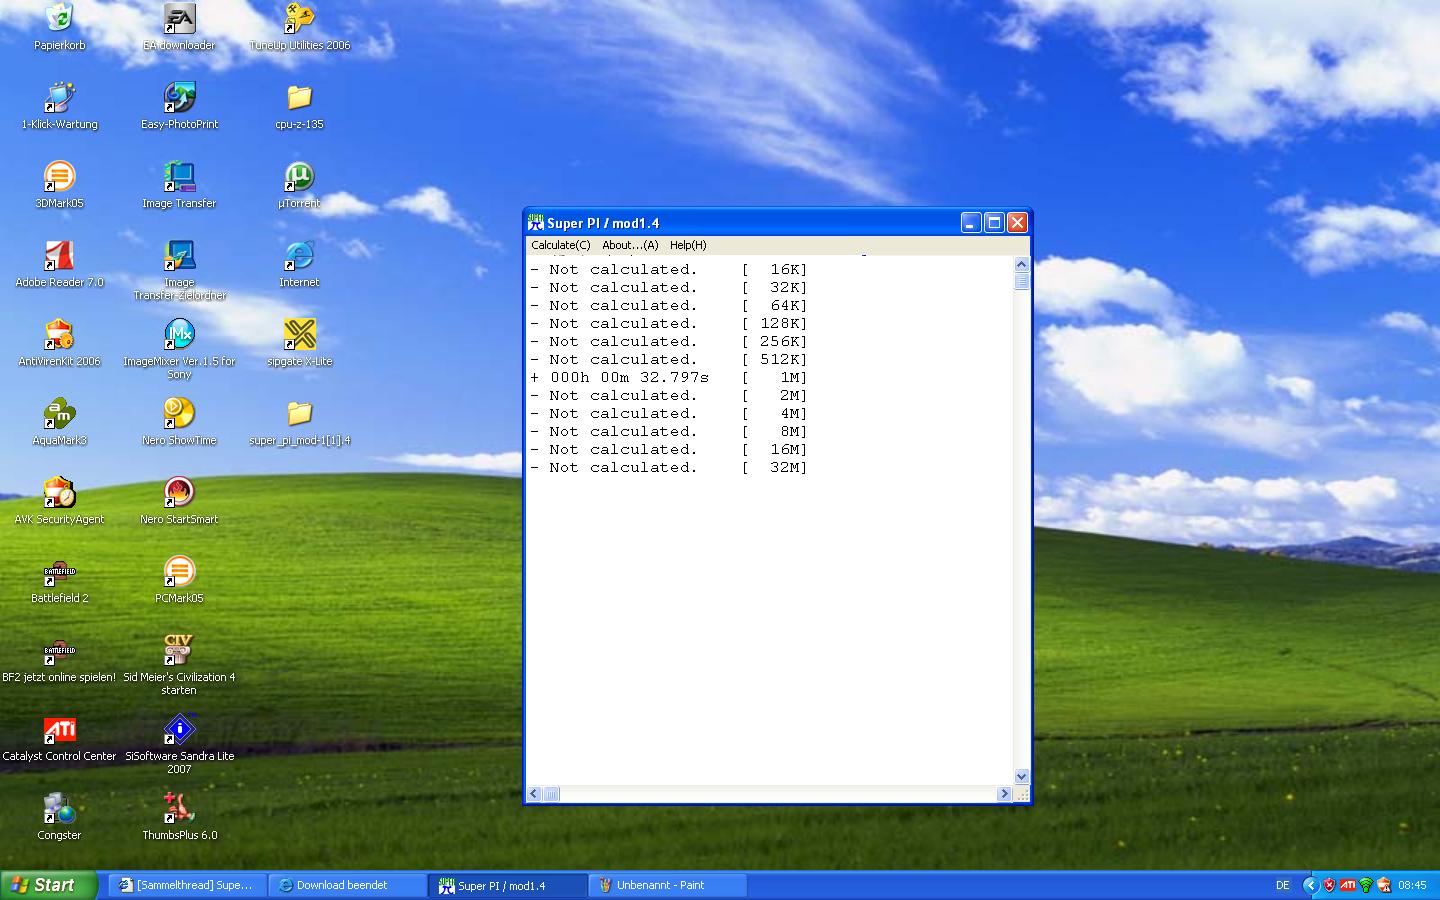The height and width of the screenshot is (900, 1440).
Task: Click Super PI horizontal scrollbar left arrow
Action: click(534, 793)
